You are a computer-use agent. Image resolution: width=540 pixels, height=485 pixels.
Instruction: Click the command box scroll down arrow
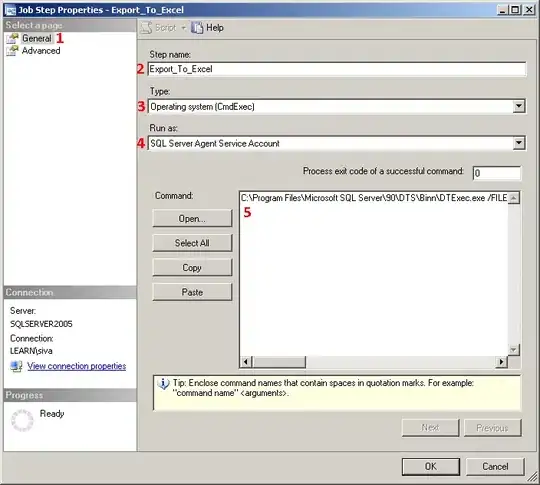pos(513,350)
